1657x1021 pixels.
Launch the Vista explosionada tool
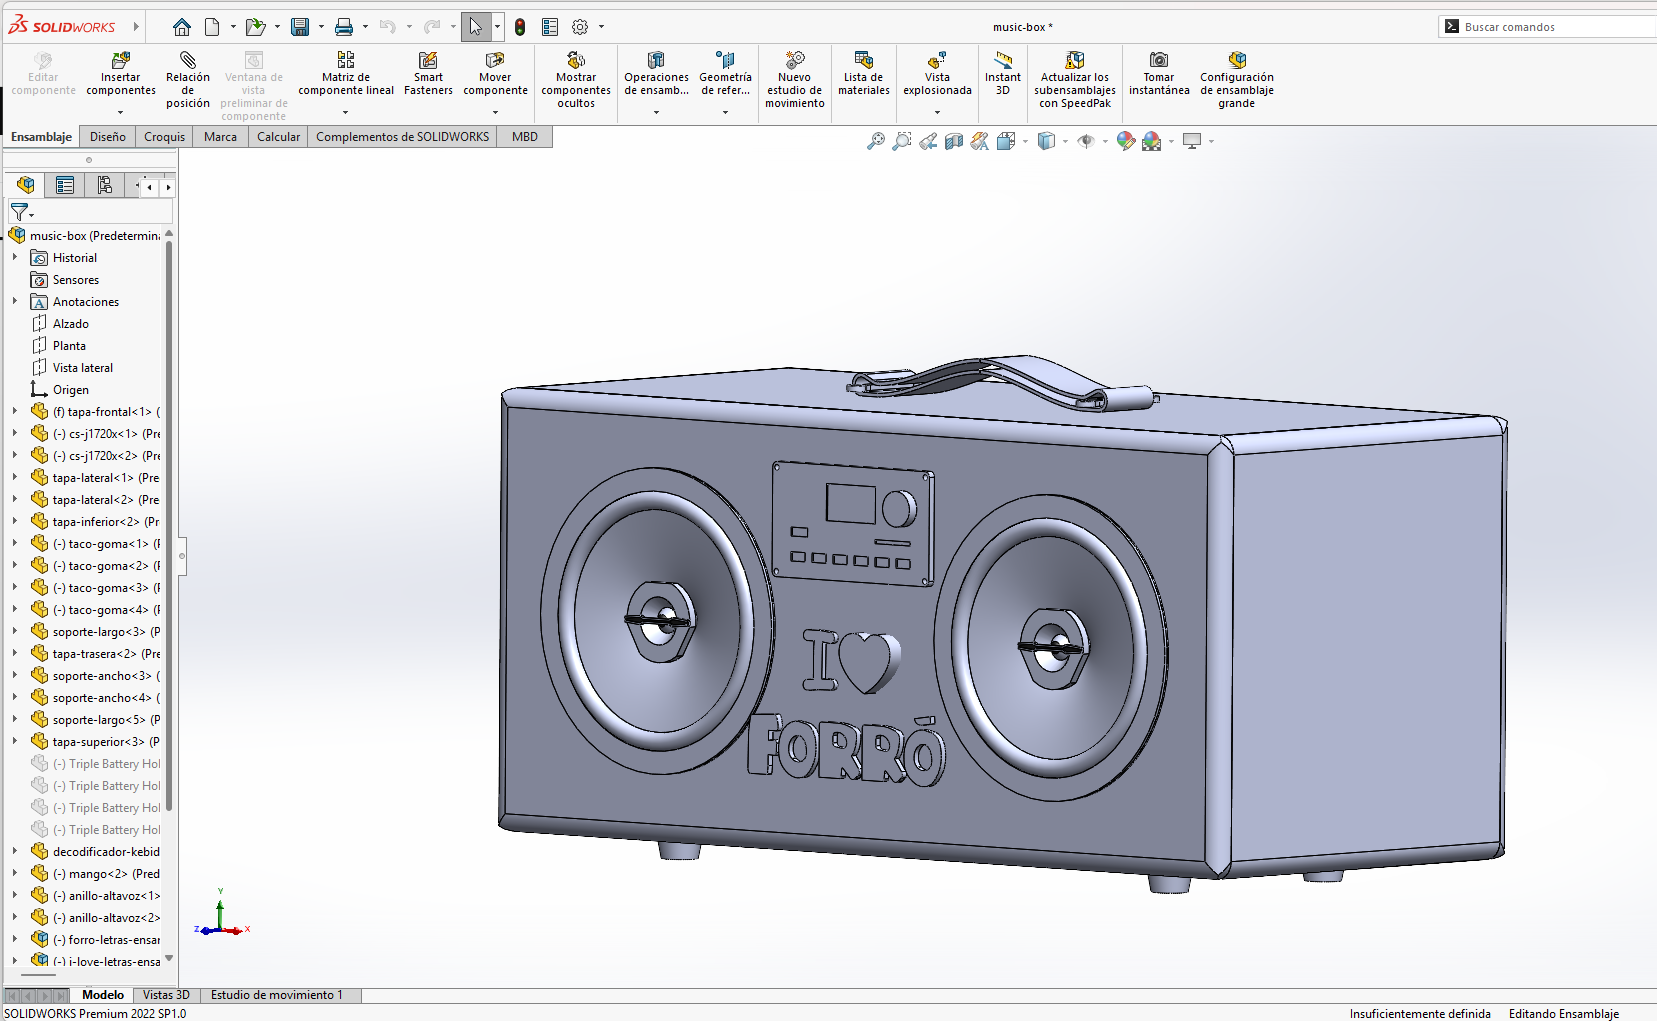tap(937, 61)
